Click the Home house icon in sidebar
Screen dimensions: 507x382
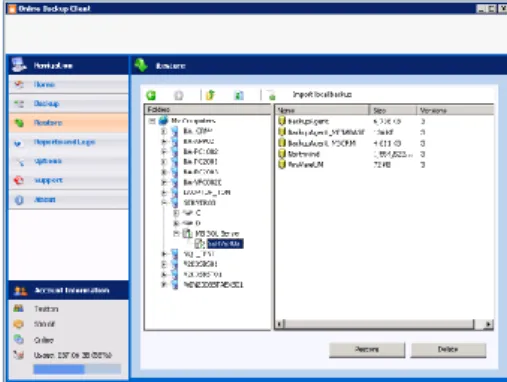point(19,84)
